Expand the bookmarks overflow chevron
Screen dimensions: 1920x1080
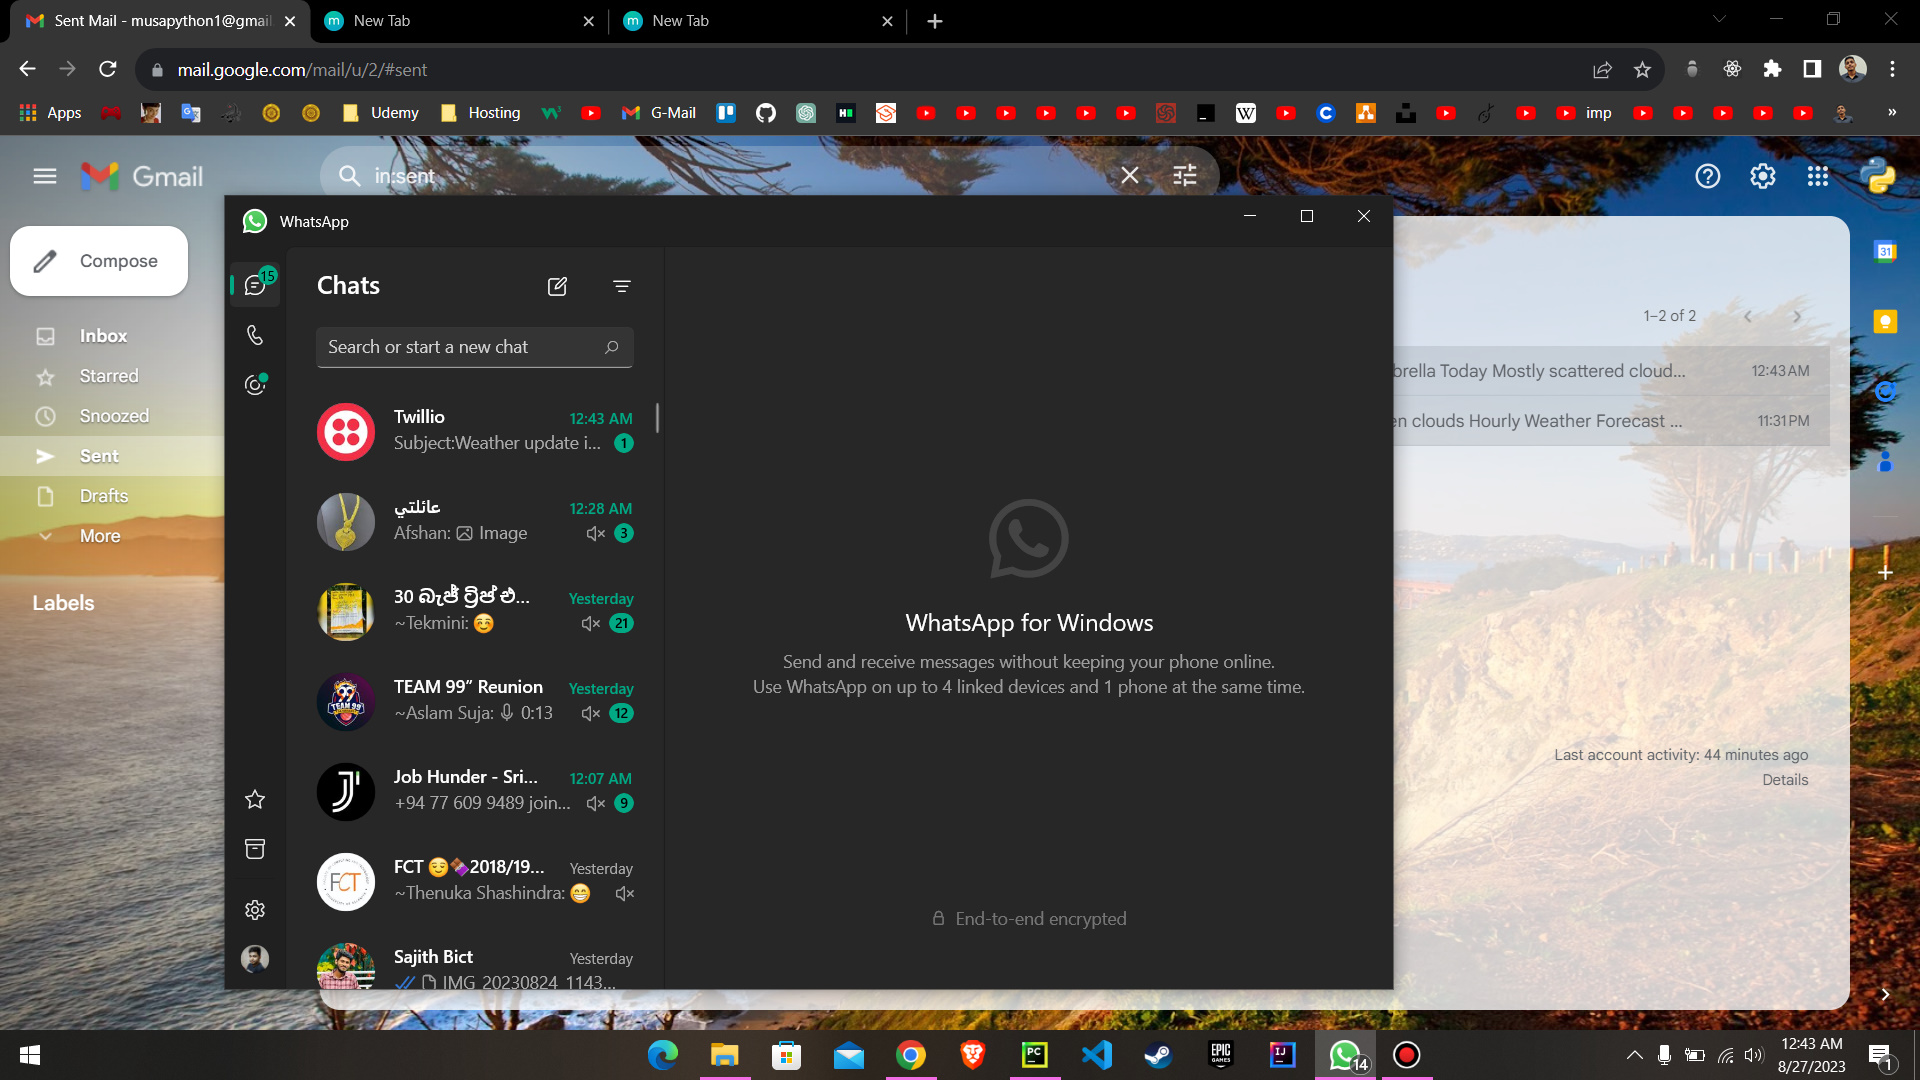(x=1893, y=113)
